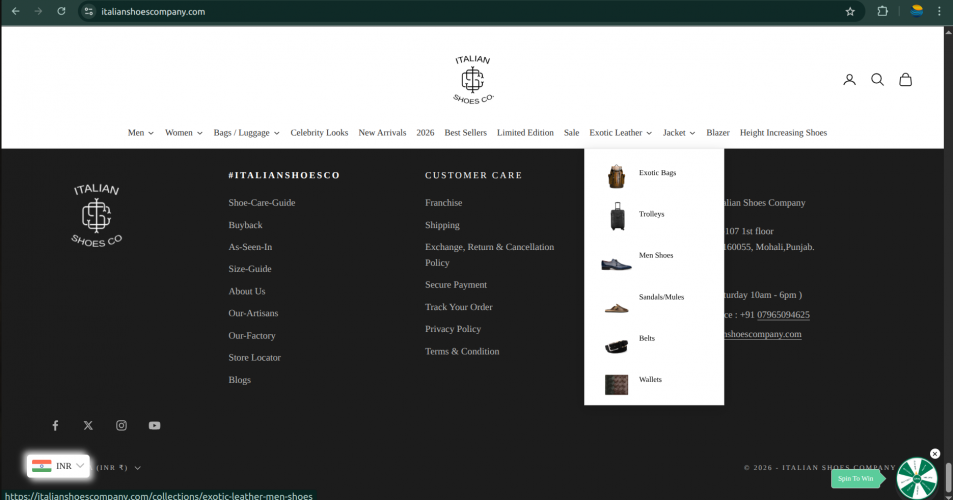View site information icon in address bar
Viewport: 953px width, 500px height.
tap(89, 12)
